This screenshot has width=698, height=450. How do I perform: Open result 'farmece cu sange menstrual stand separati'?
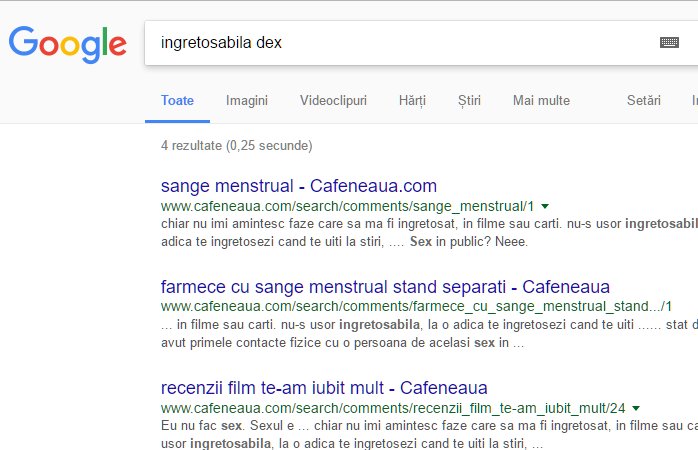[385, 287]
